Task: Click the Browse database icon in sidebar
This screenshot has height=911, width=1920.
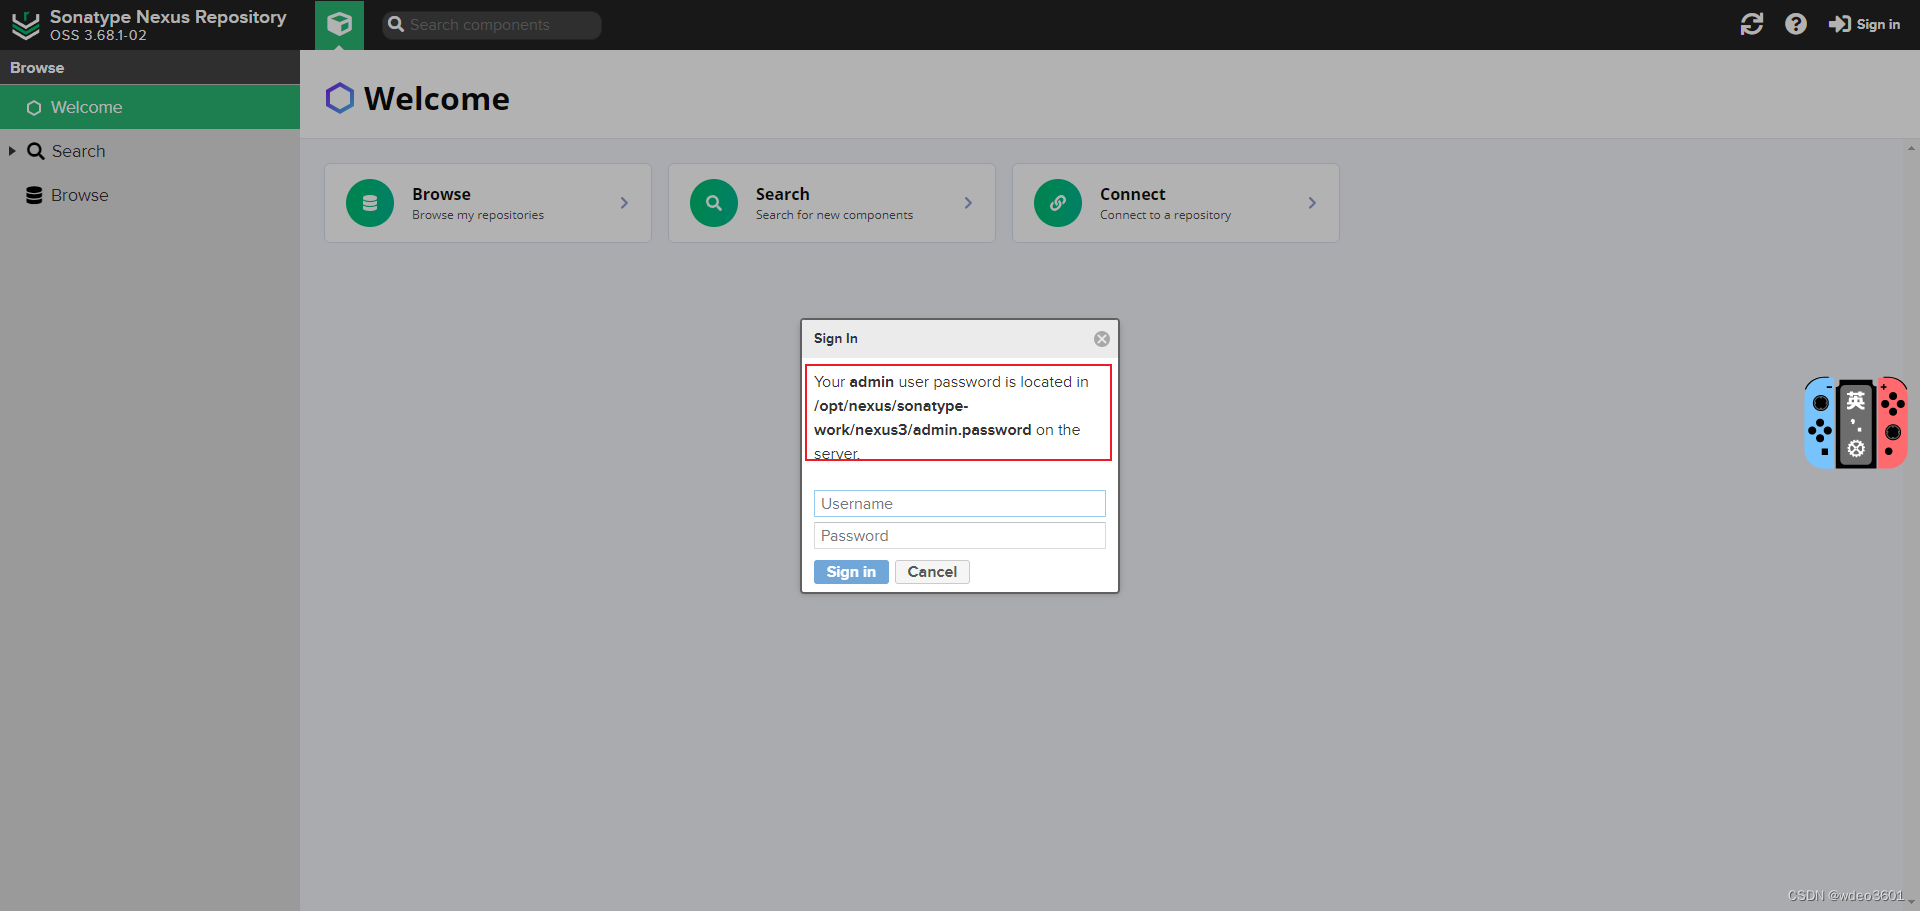Action: 34,195
